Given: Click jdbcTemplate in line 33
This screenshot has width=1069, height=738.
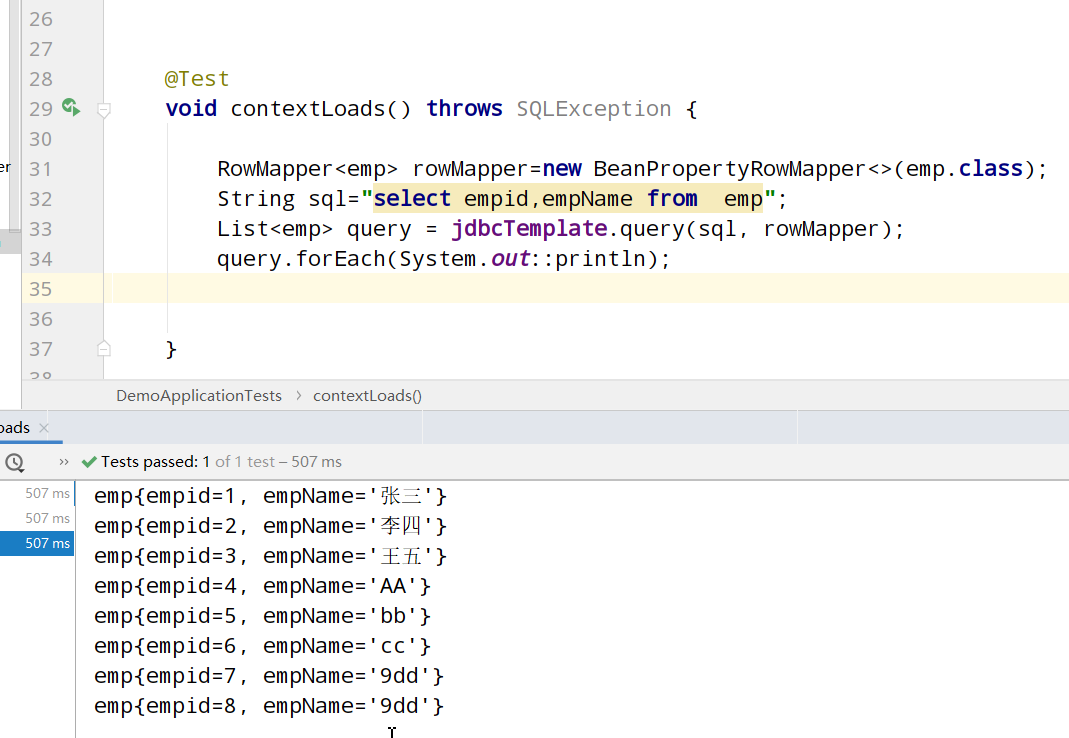Looking at the screenshot, I should [x=529, y=228].
